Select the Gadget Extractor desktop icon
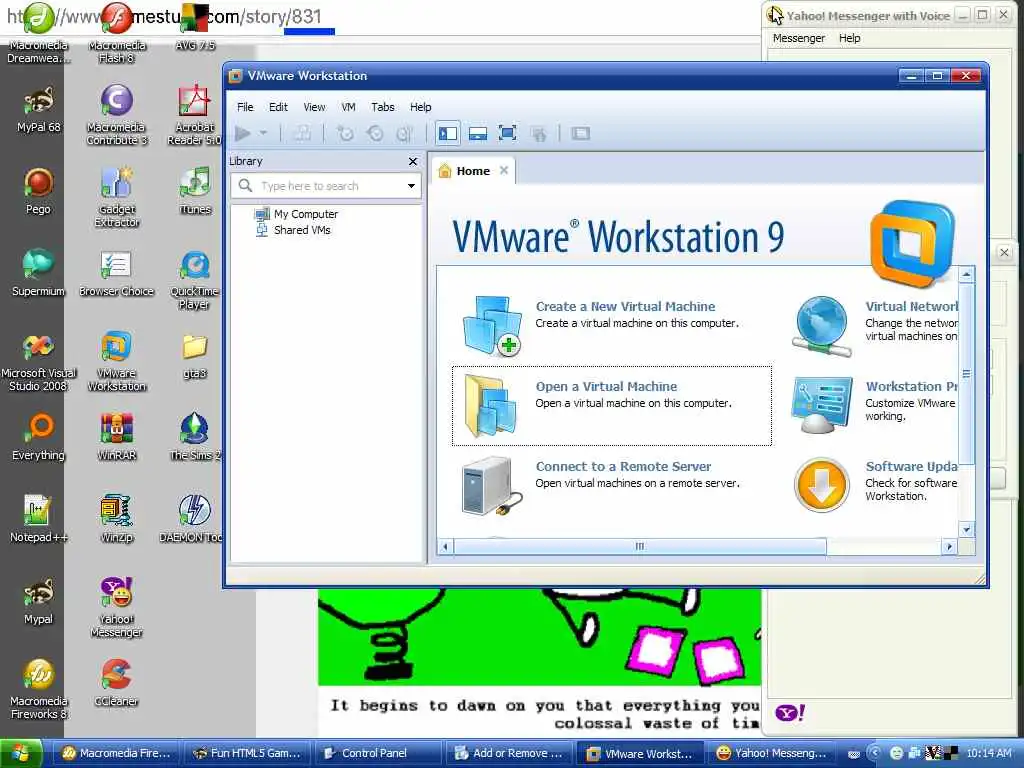Screen dimensions: 1024x768 tap(116, 197)
